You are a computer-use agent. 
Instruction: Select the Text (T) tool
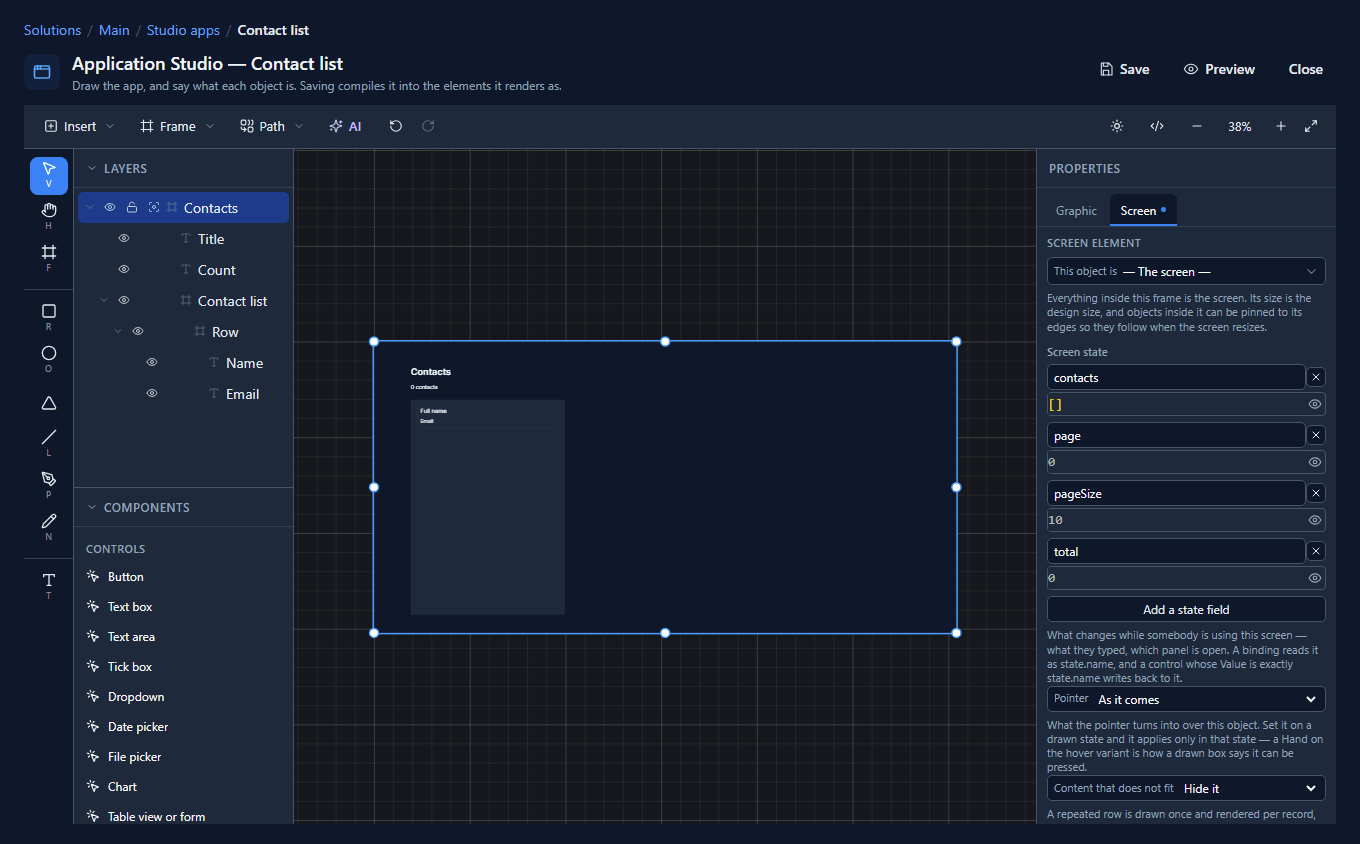(49, 585)
